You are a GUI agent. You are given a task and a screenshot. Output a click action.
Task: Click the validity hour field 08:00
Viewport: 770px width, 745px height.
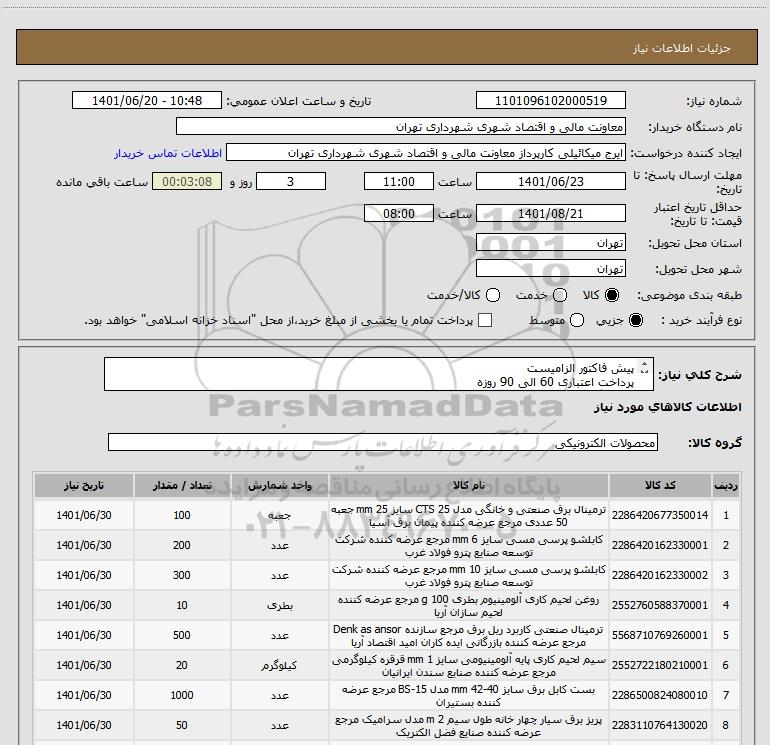click(x=399, y=213)
